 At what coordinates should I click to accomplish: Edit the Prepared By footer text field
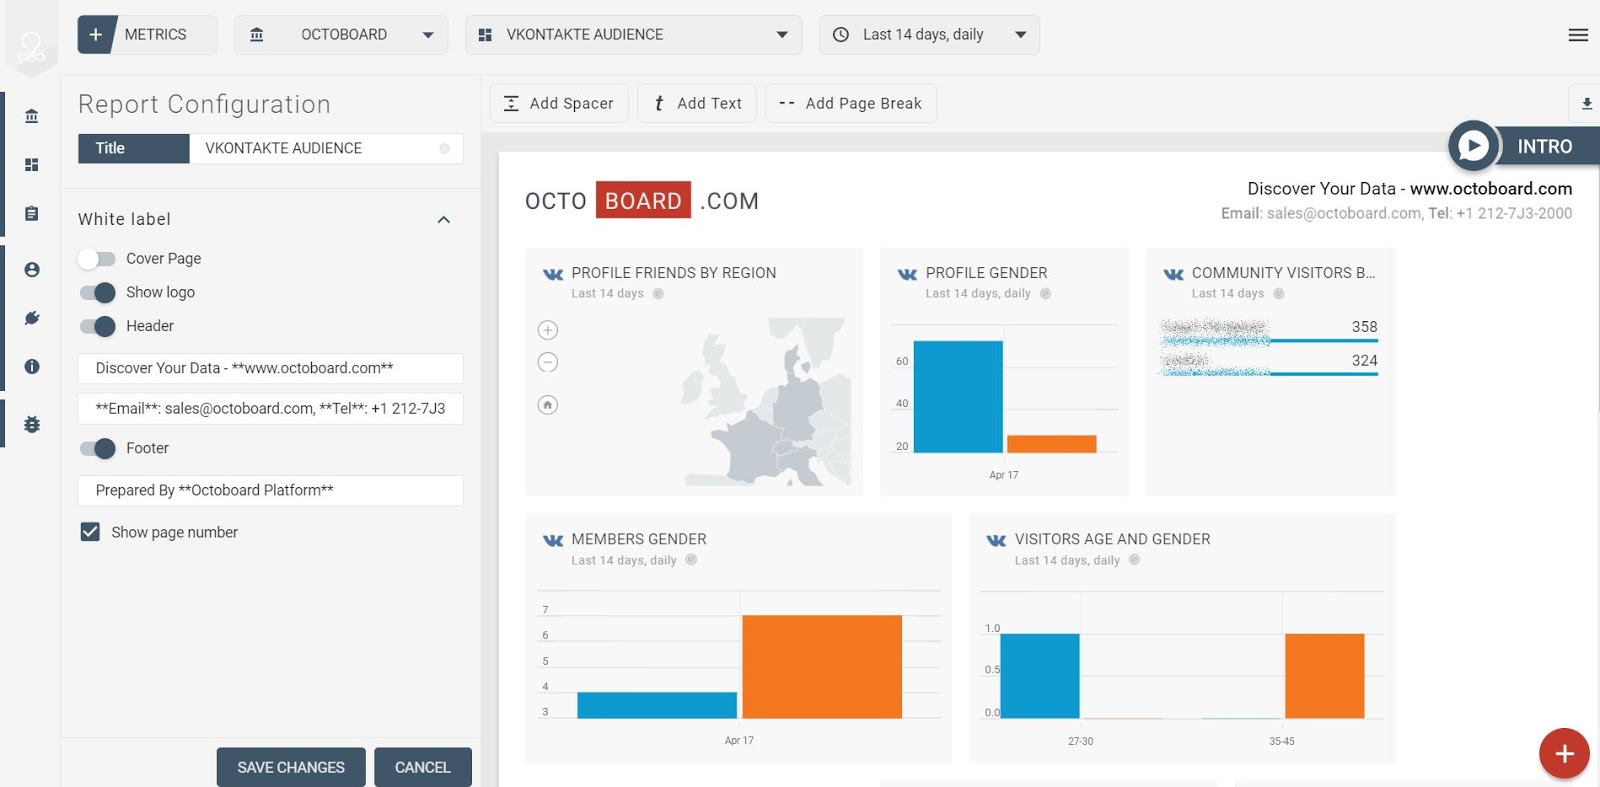click(x=270, y=490)
